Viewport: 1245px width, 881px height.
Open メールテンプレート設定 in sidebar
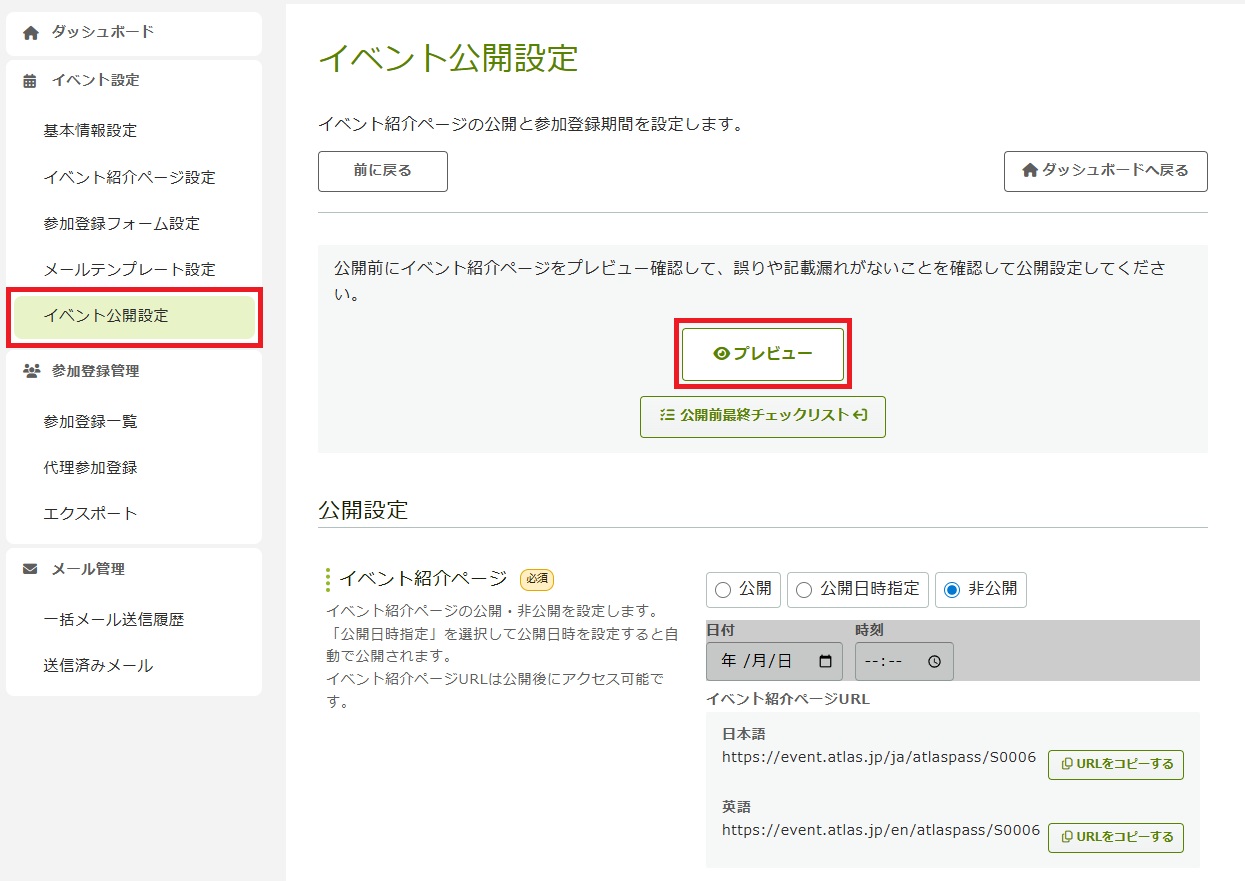tap(129, 270)
